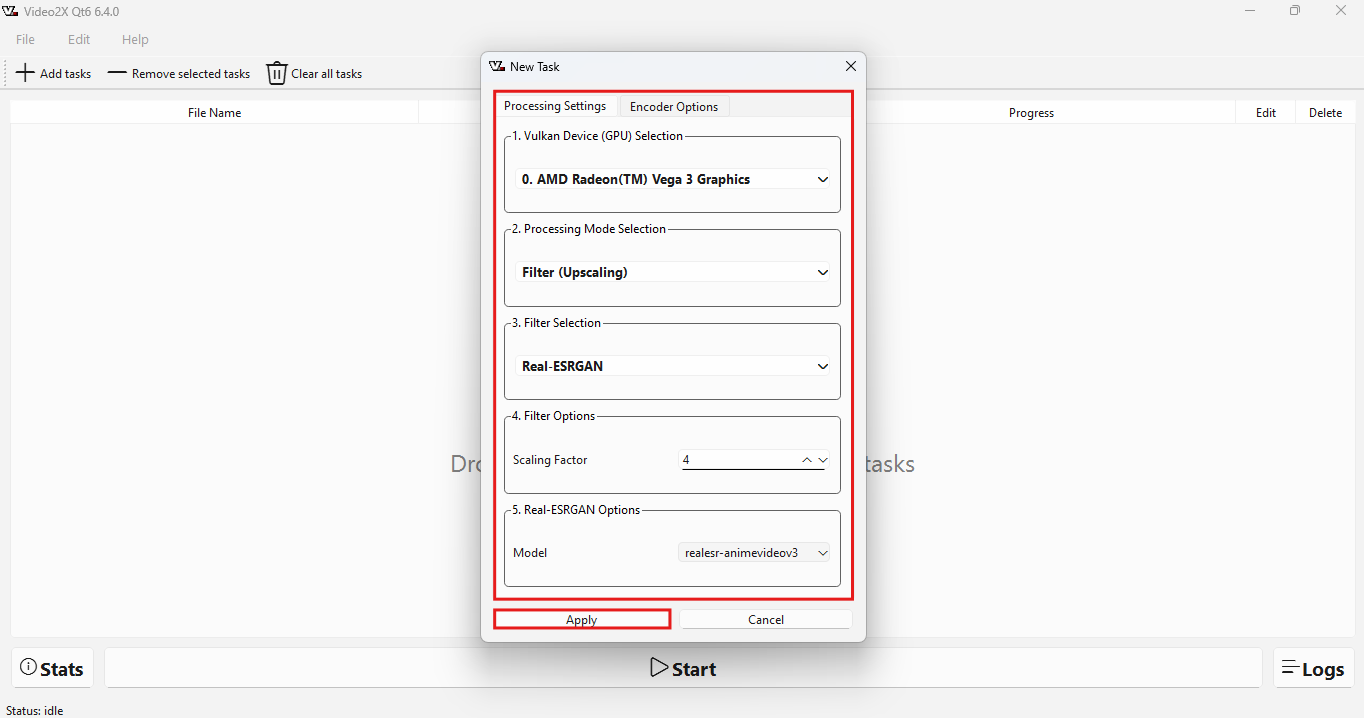The image size is (1364, 718).
Task: Restore down the Video2X window
Action: [x=1295, y=11]
